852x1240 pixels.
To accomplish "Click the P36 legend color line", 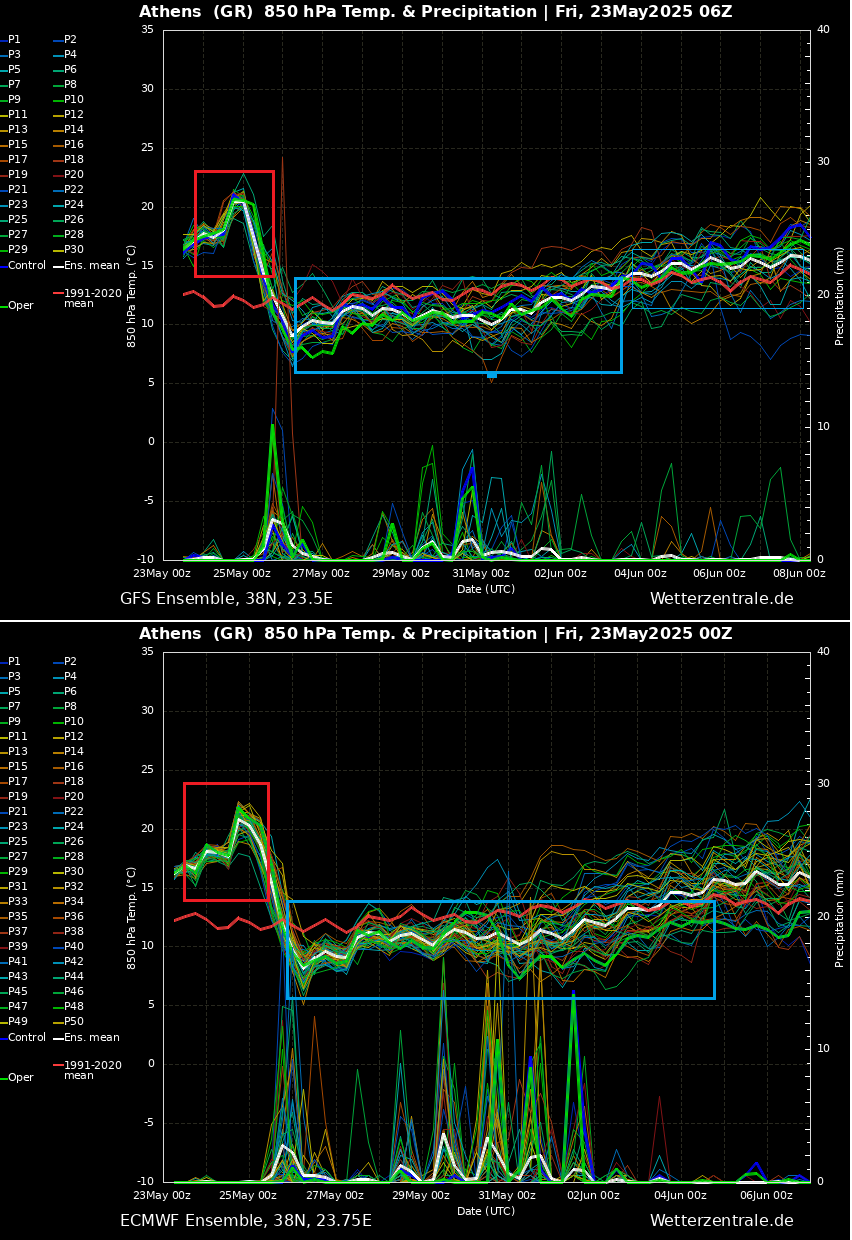I will [59, 916].
